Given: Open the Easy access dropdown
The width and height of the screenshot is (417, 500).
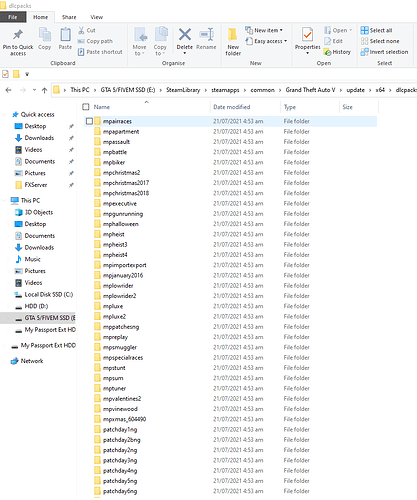Looking at the screenshot, I should (x=266, y=41).
